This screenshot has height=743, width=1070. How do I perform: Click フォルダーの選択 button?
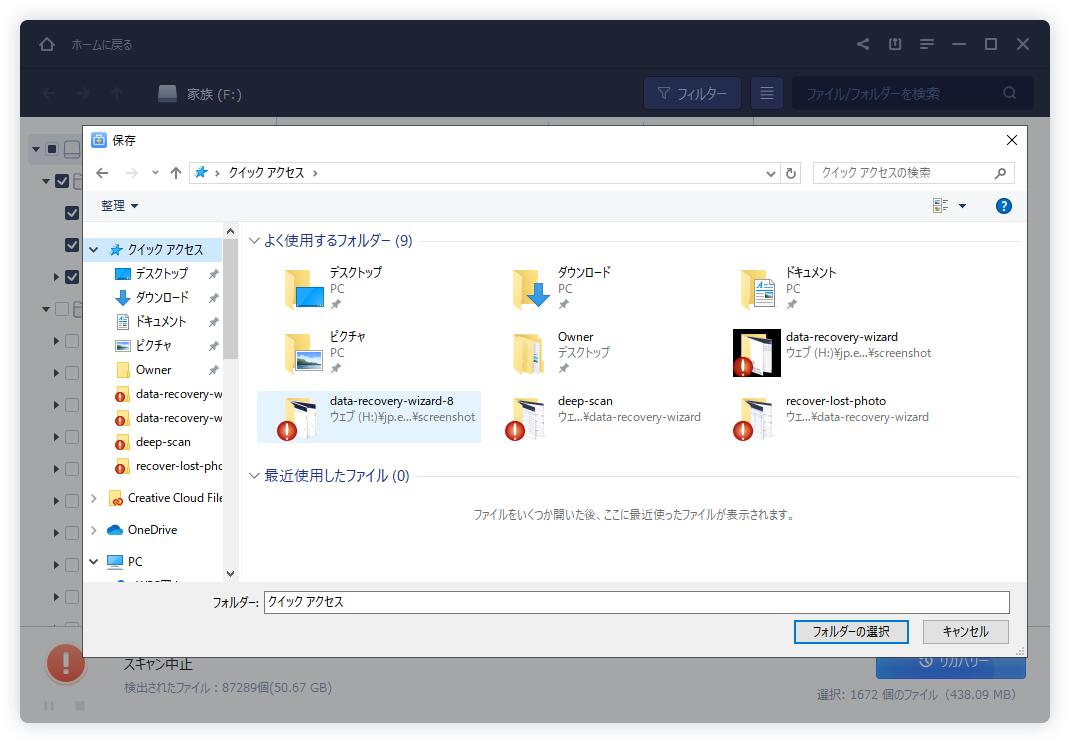coord(851,632)
